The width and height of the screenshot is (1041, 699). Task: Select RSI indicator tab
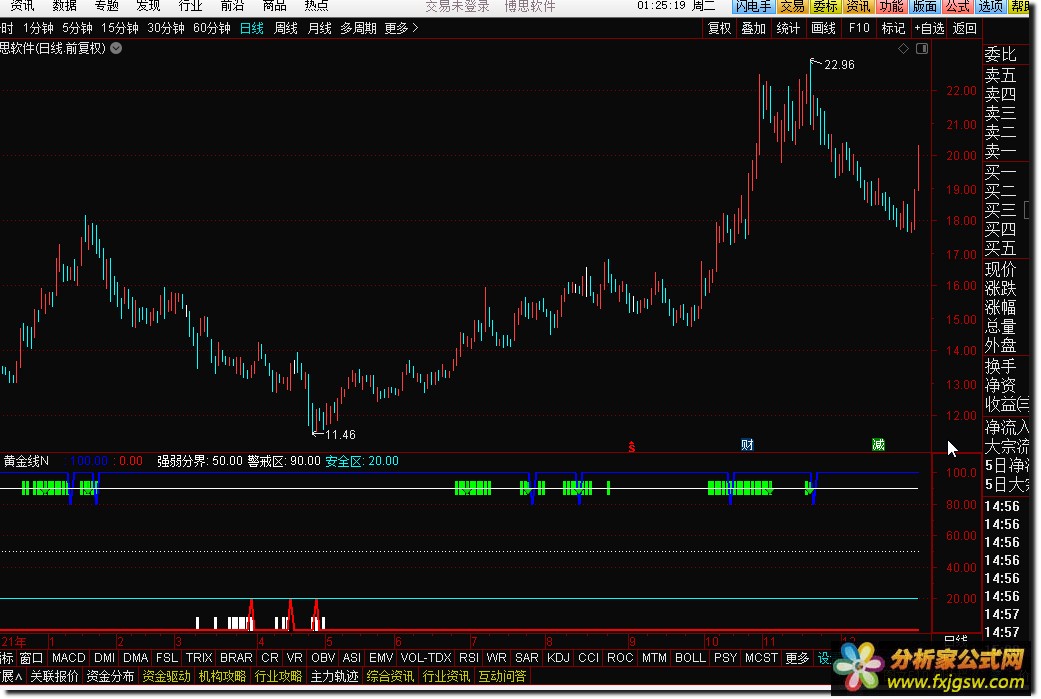469,658
